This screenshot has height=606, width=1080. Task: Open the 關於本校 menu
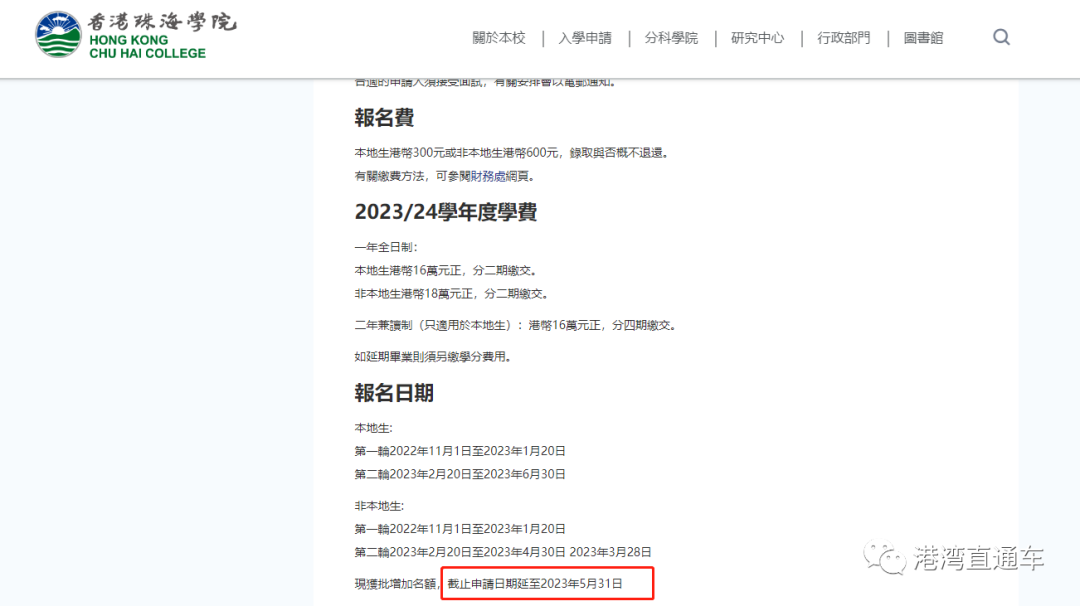coord(499,38)
